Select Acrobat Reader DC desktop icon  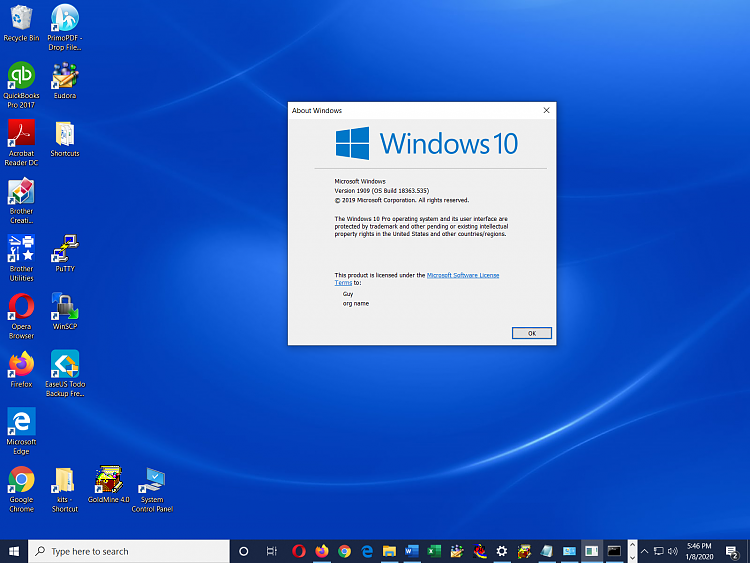[x=21, y=143]
